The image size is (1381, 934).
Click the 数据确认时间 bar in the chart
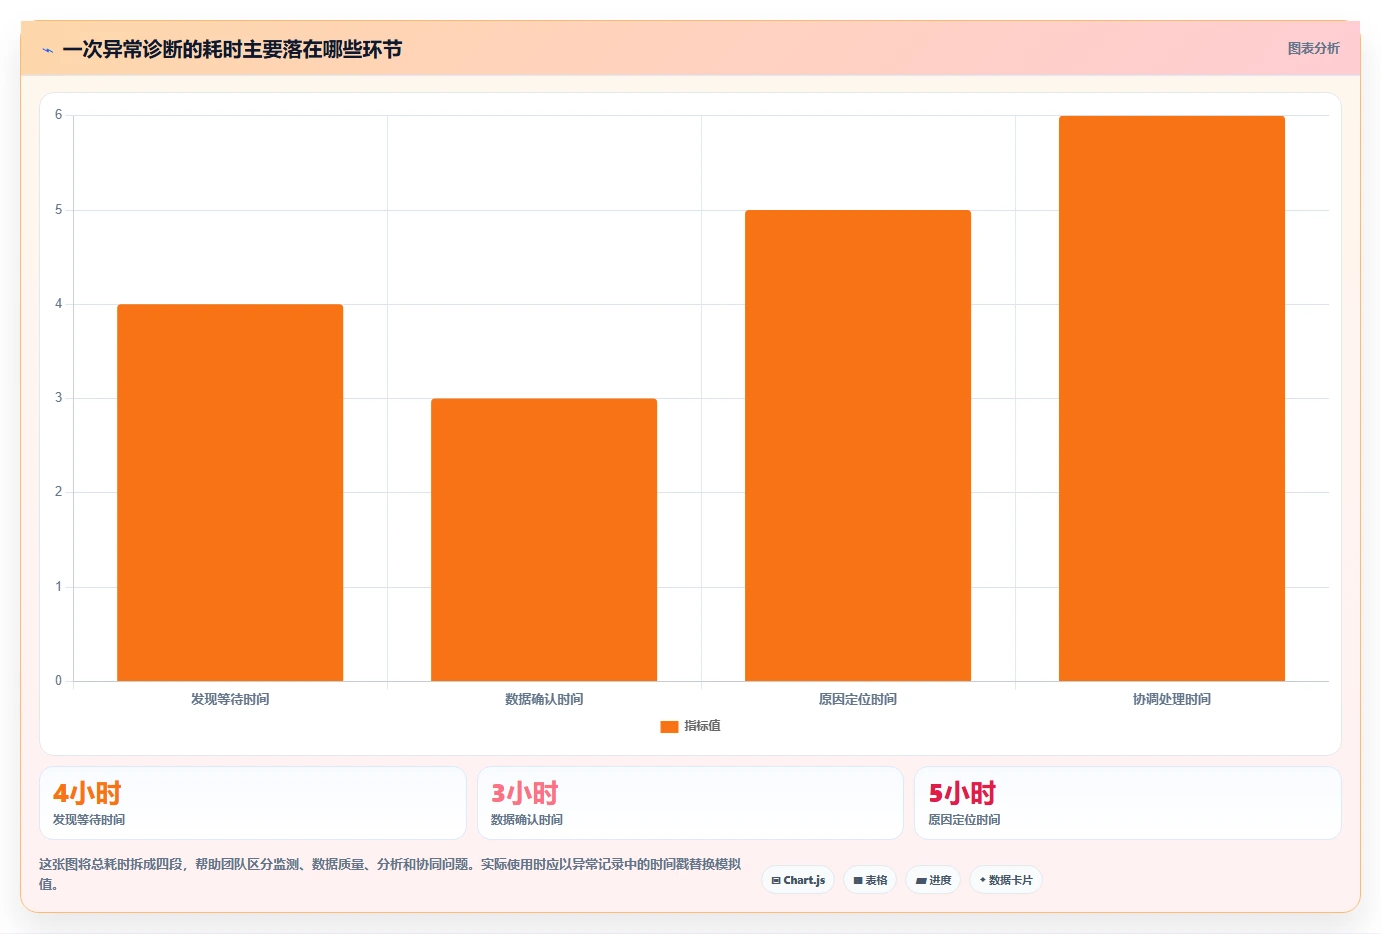pos(544,540)
